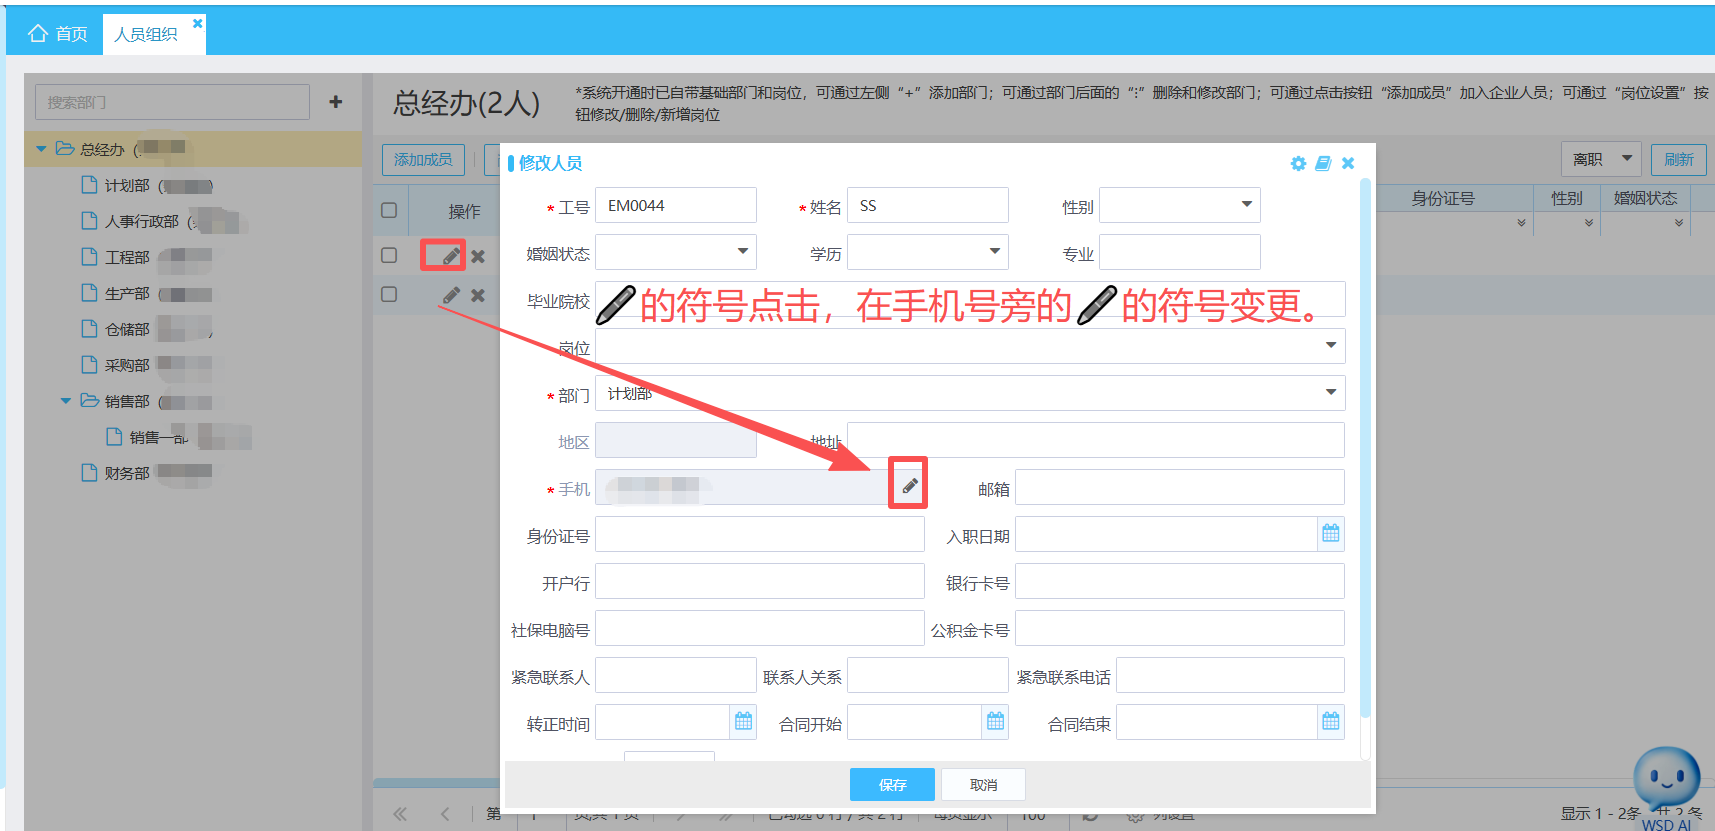The image size is (1715, 831).
Task: Select 工程部 in the department tree
Action: pyautogui.click(x=127, y=258)
